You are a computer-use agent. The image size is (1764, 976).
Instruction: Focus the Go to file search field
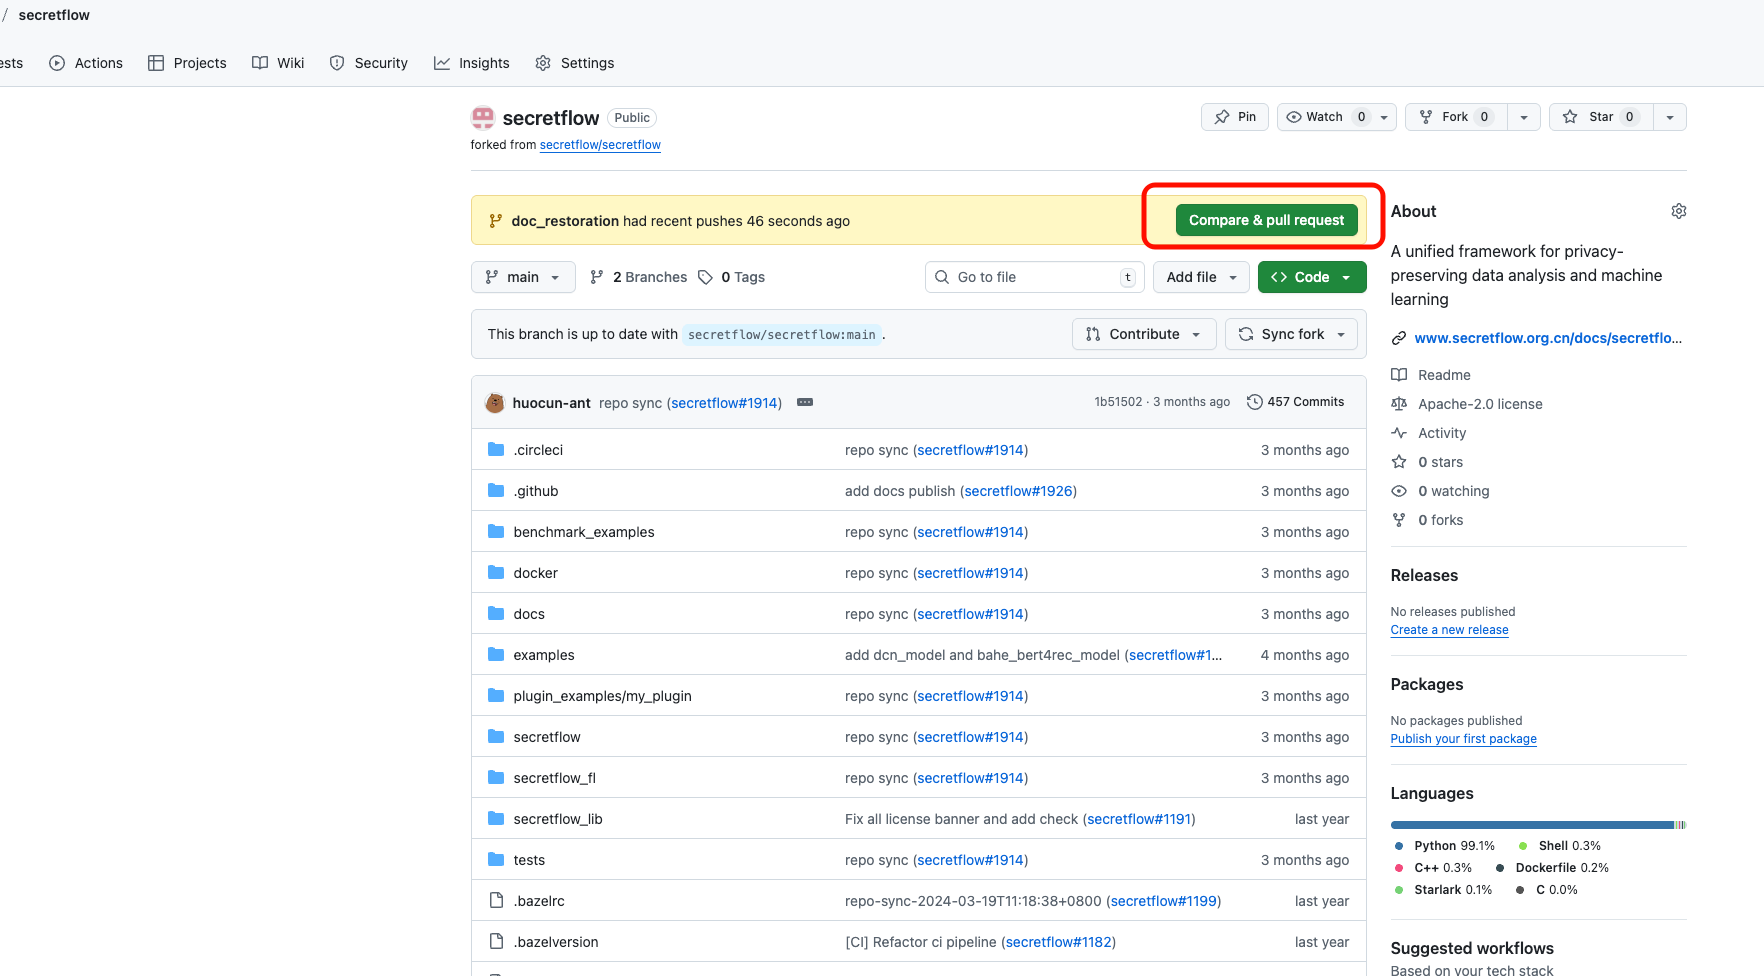pyautogui.click(x=1035, y=277)
